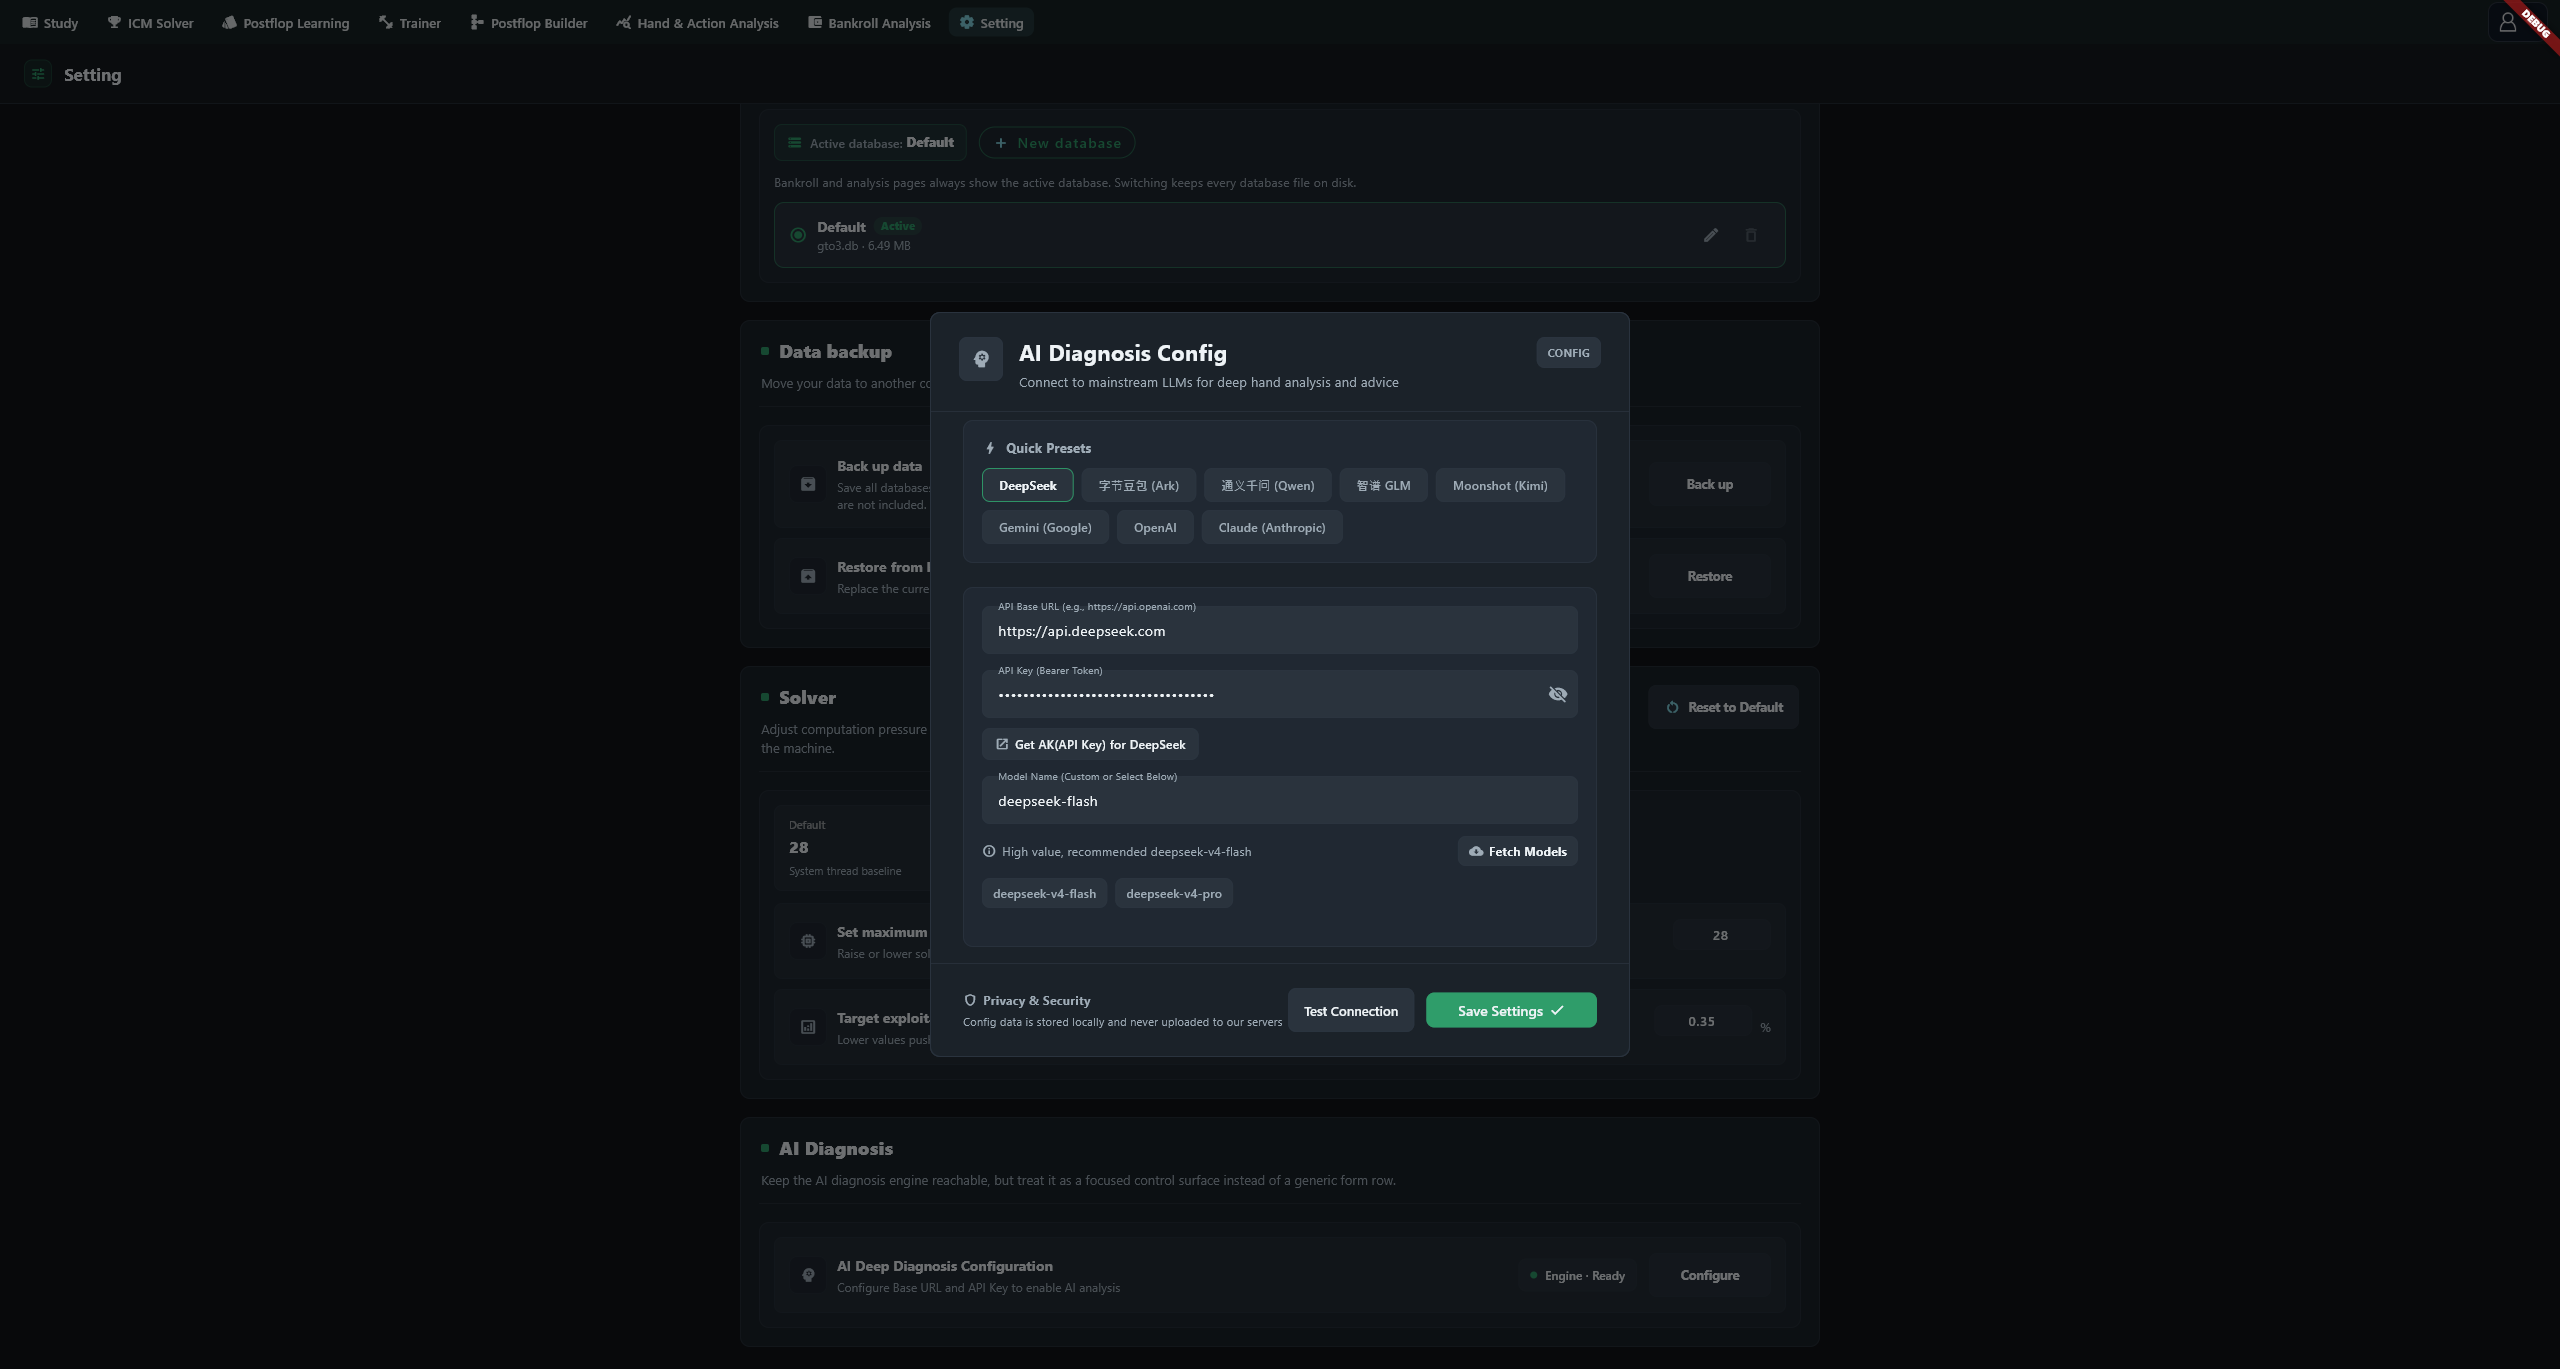Click the Fetch Models button
The width and height of the screenshot is (2560, 1369).
click(1517, 851)
